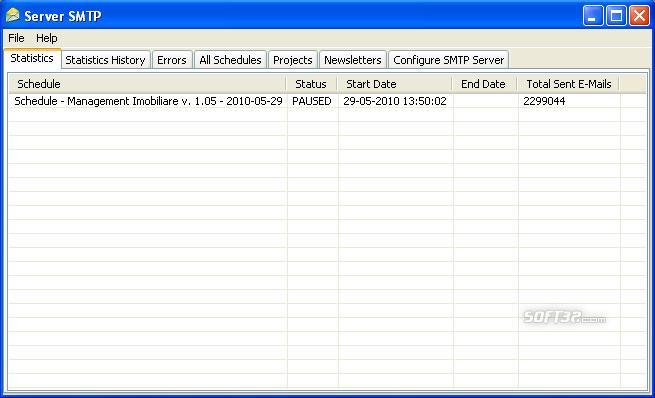Click the start date 29-05-2010 13:50:02
The width and height of the screenshot is (655, 398).
click(395, 101)
